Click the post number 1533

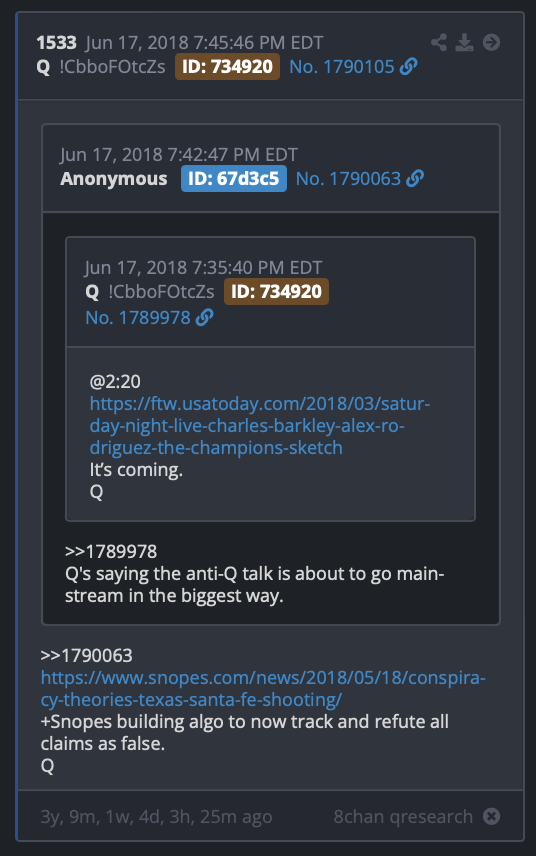click(x=56, y=43)
